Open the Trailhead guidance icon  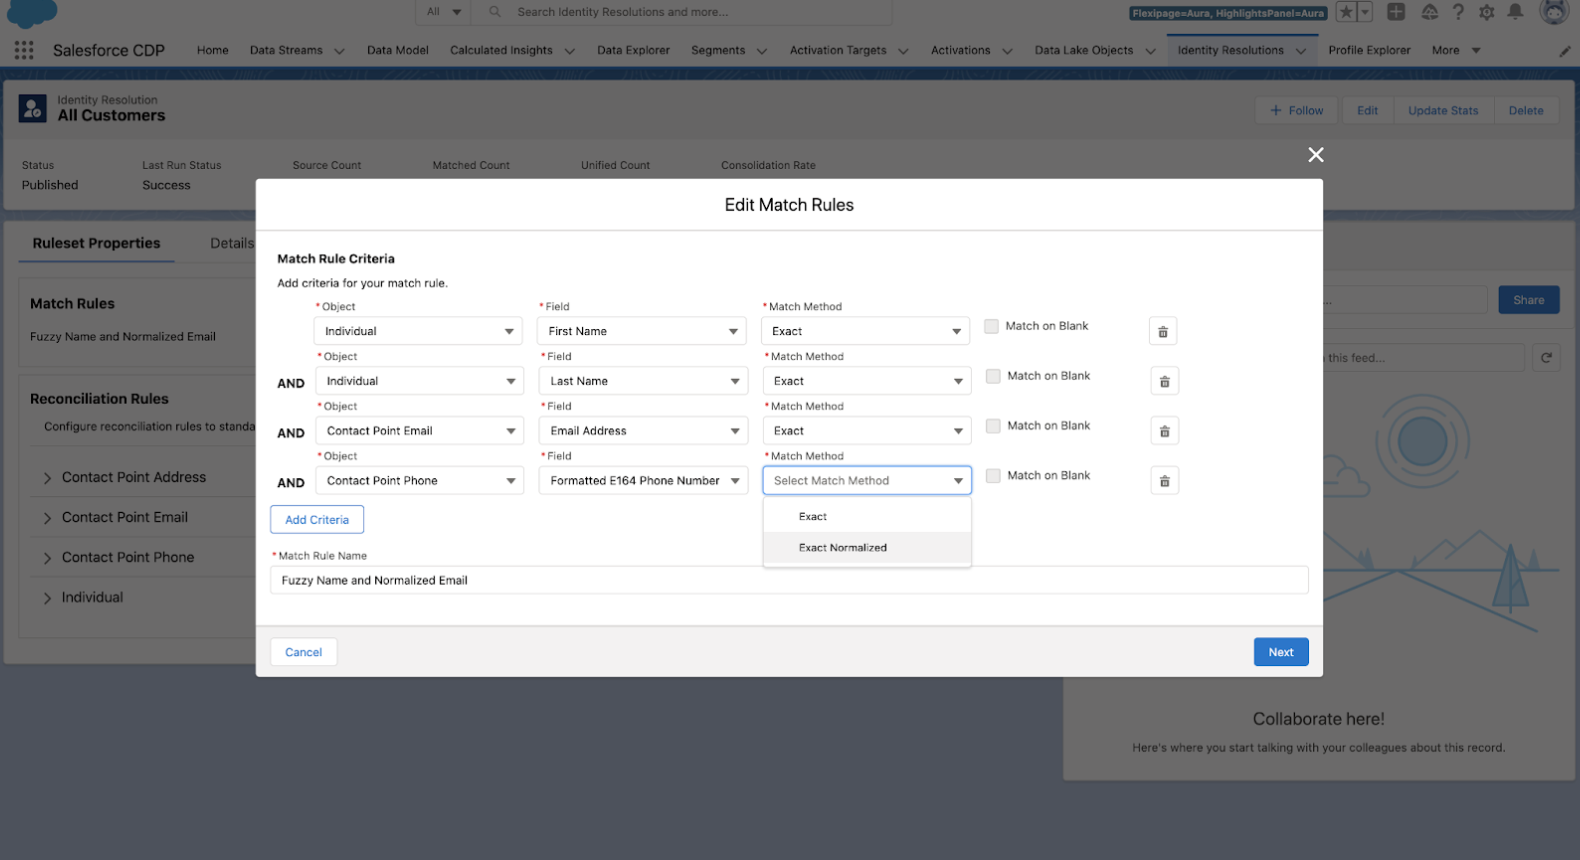click(x=1430, y=12)
